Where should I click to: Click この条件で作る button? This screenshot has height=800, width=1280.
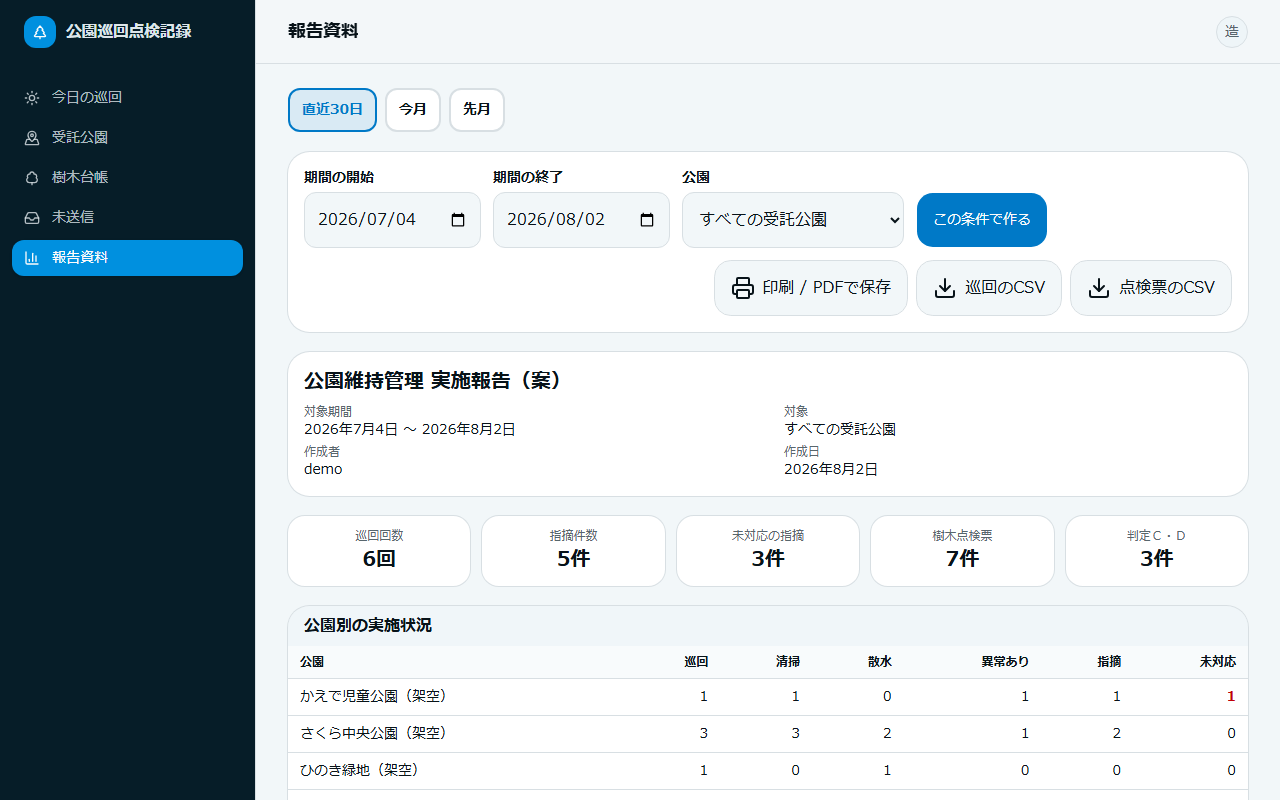click(982, 220)
